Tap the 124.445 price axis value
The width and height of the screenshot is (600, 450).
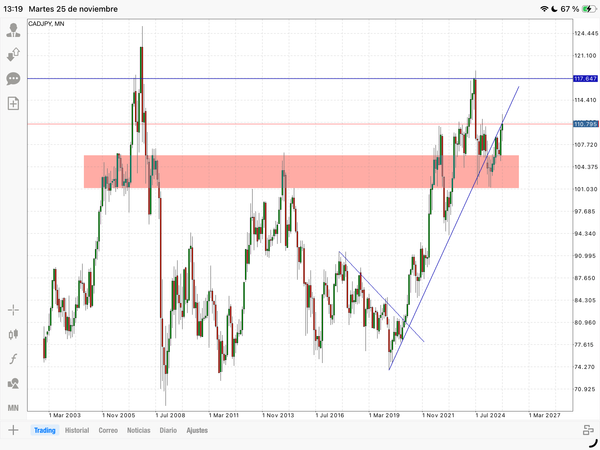(x=585, y=34)
